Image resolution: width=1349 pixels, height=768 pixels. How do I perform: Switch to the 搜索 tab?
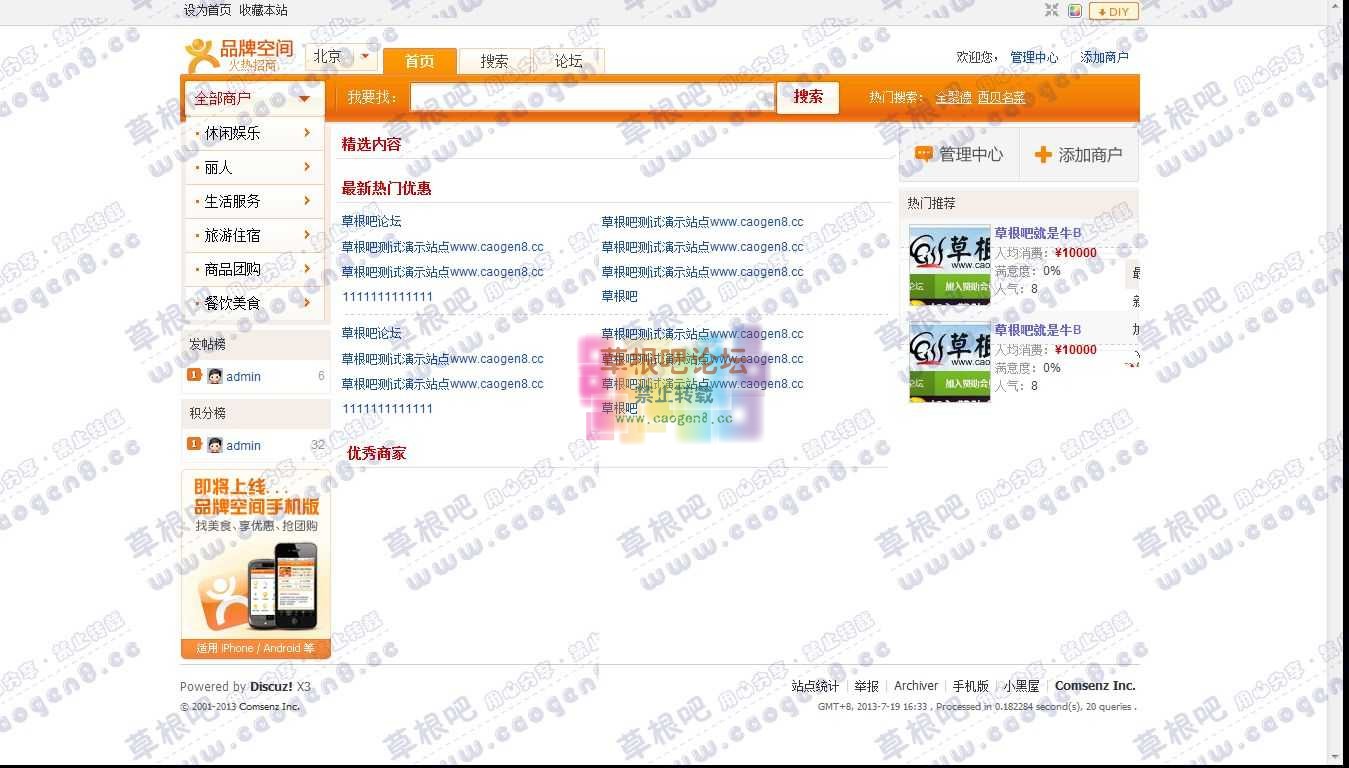(493, 61)
